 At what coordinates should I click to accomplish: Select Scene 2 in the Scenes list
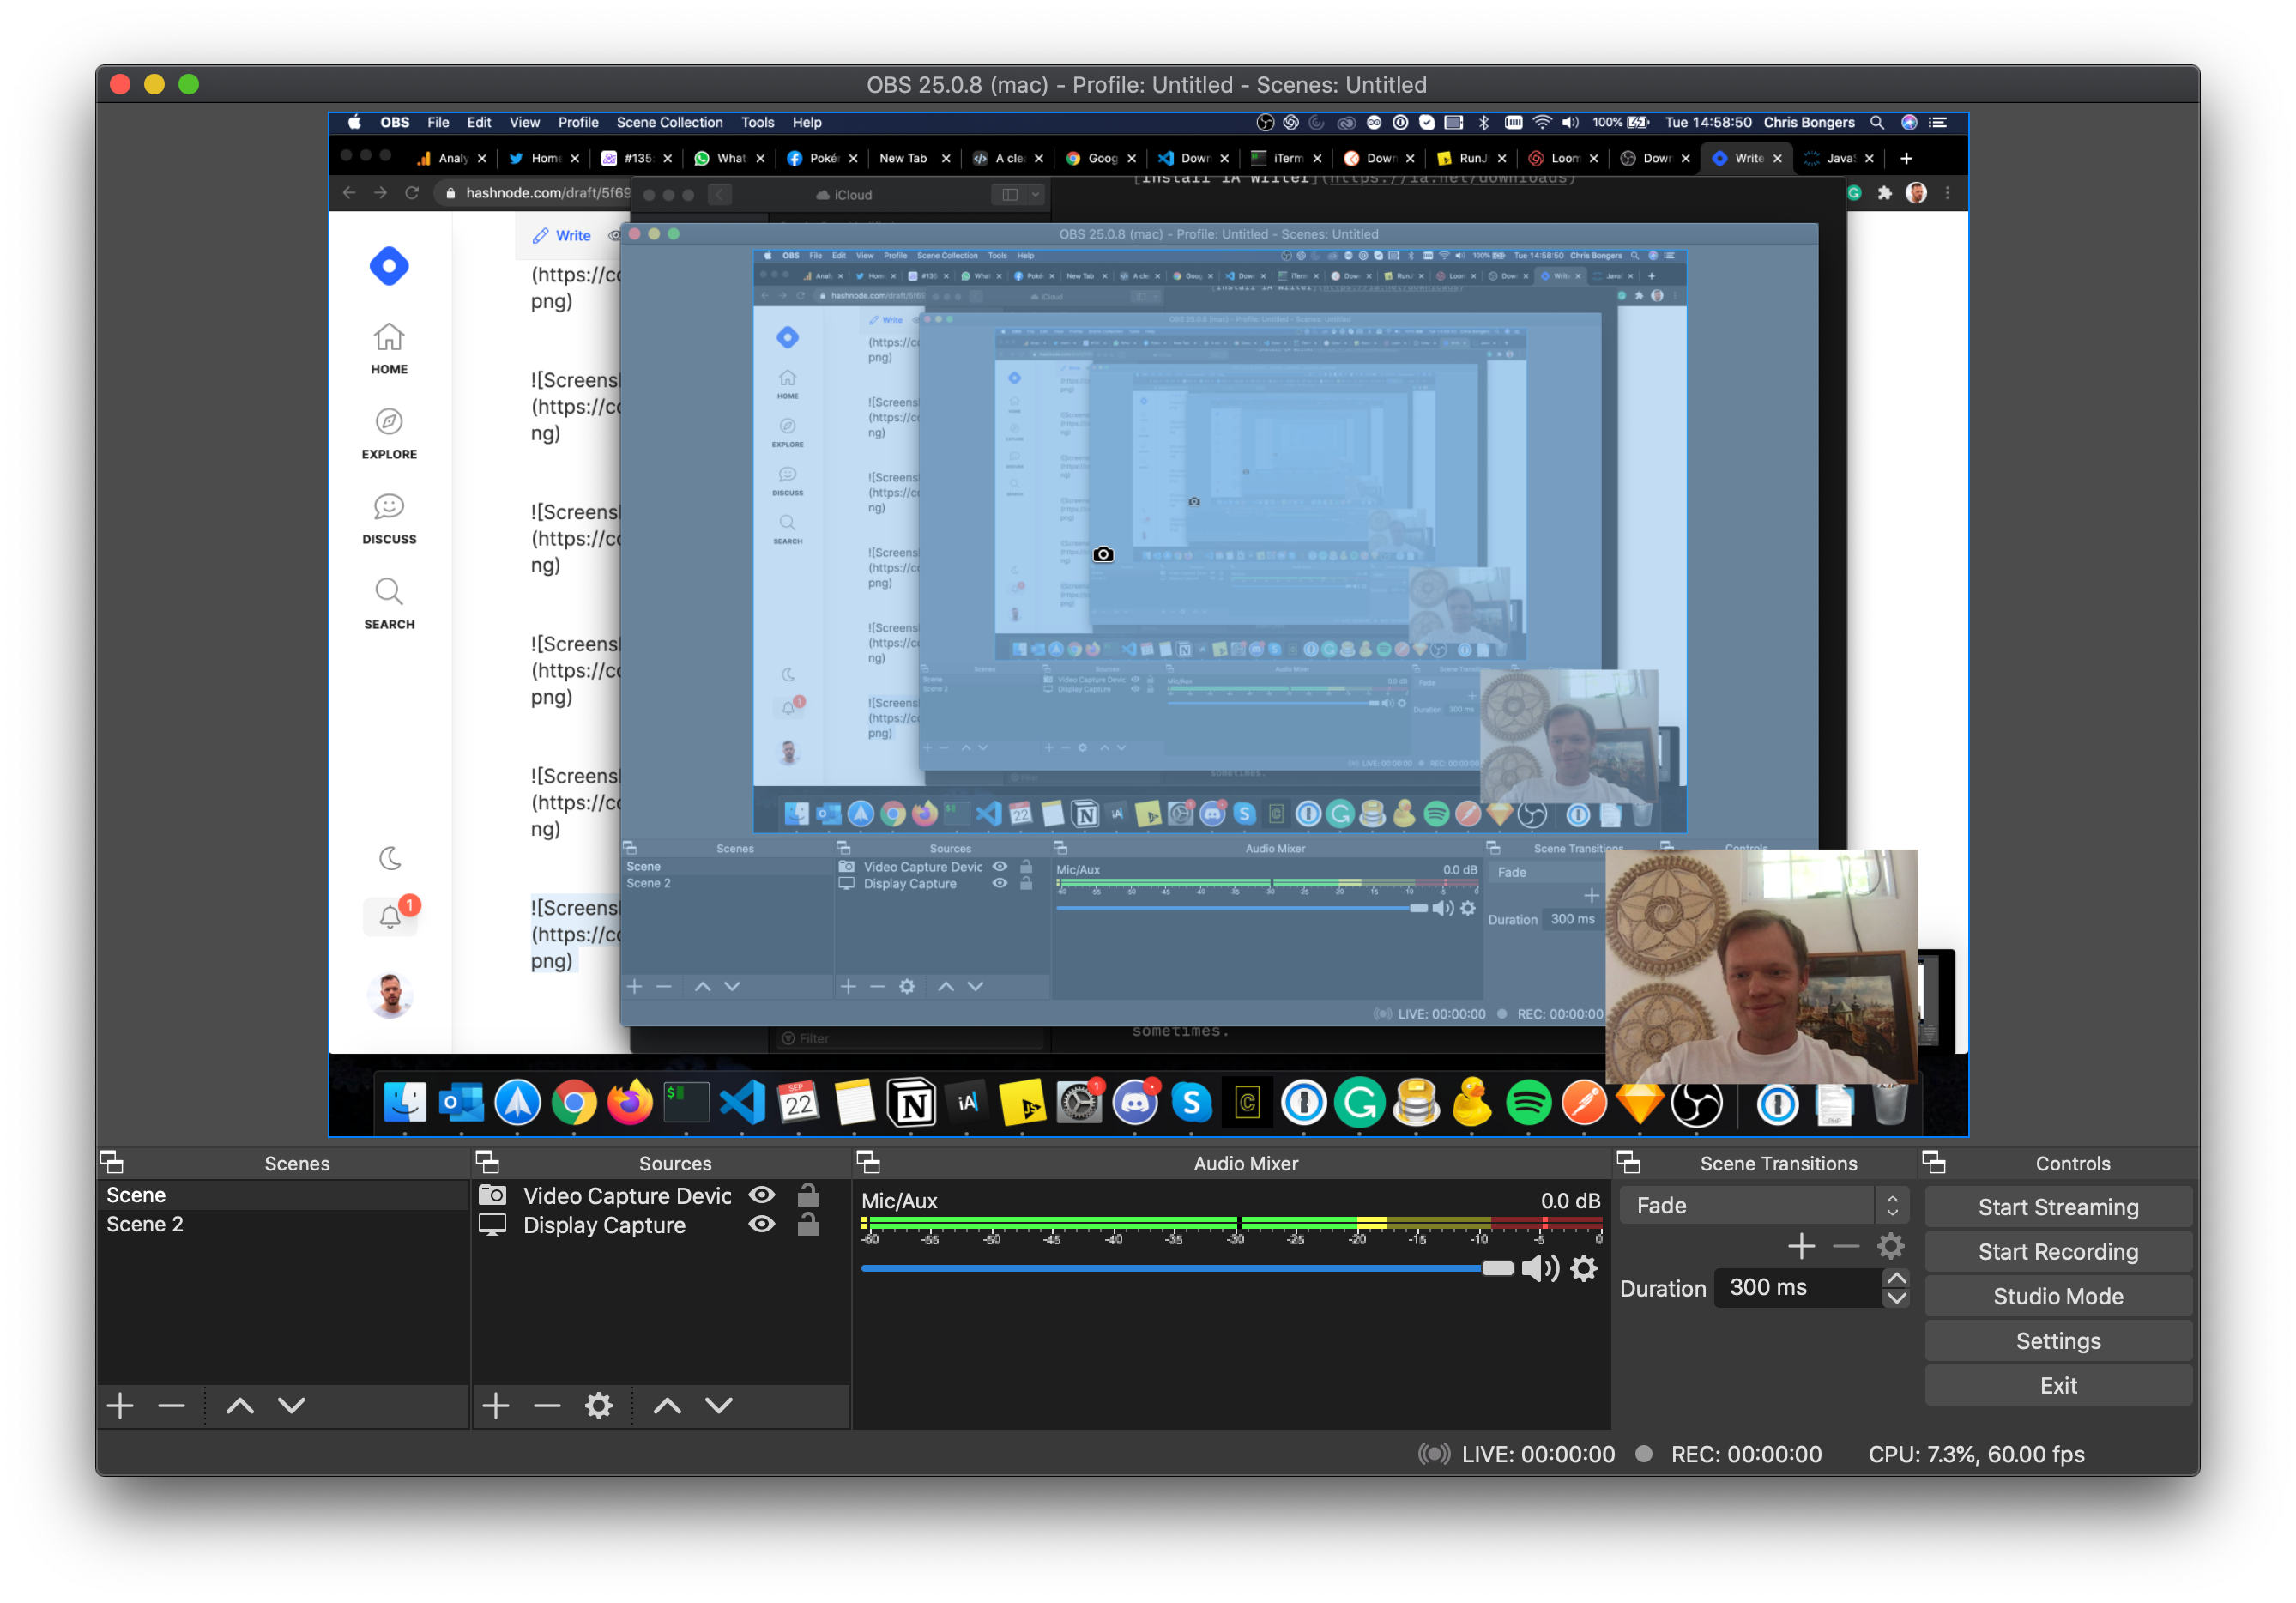point(283,1224)
